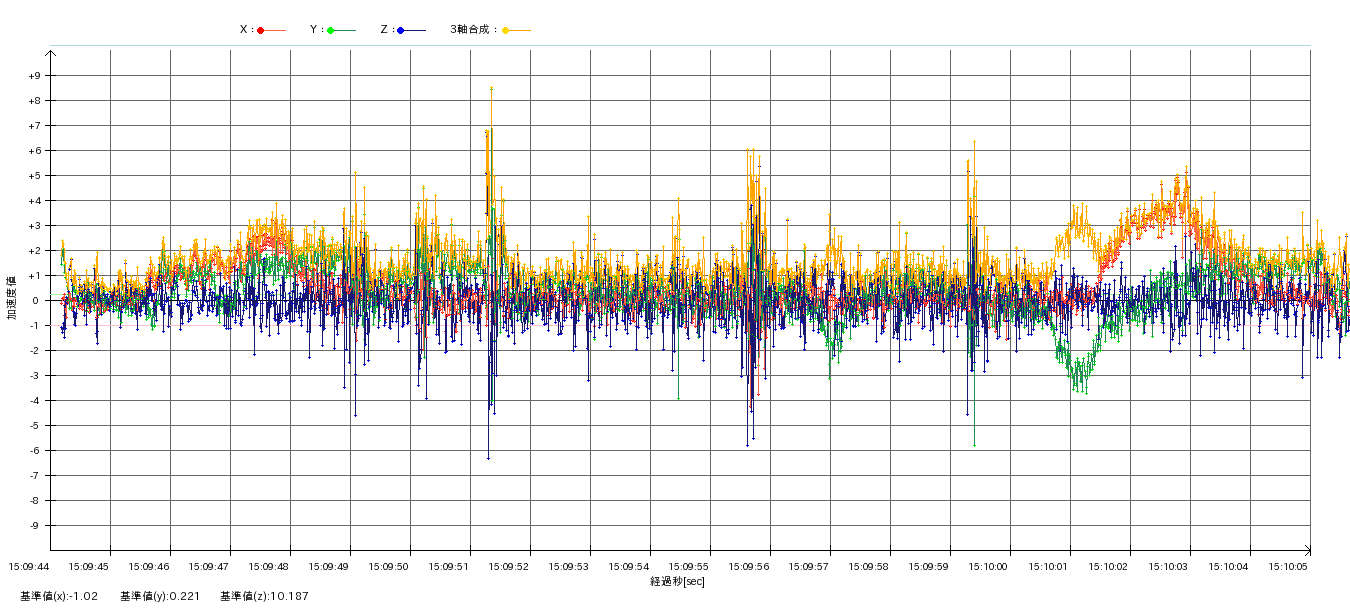Viewport: 1350px width, 610px height.
Task: Click the 15:09:56 time axis label
Action: pyautogui.click(x=749, y=567)
